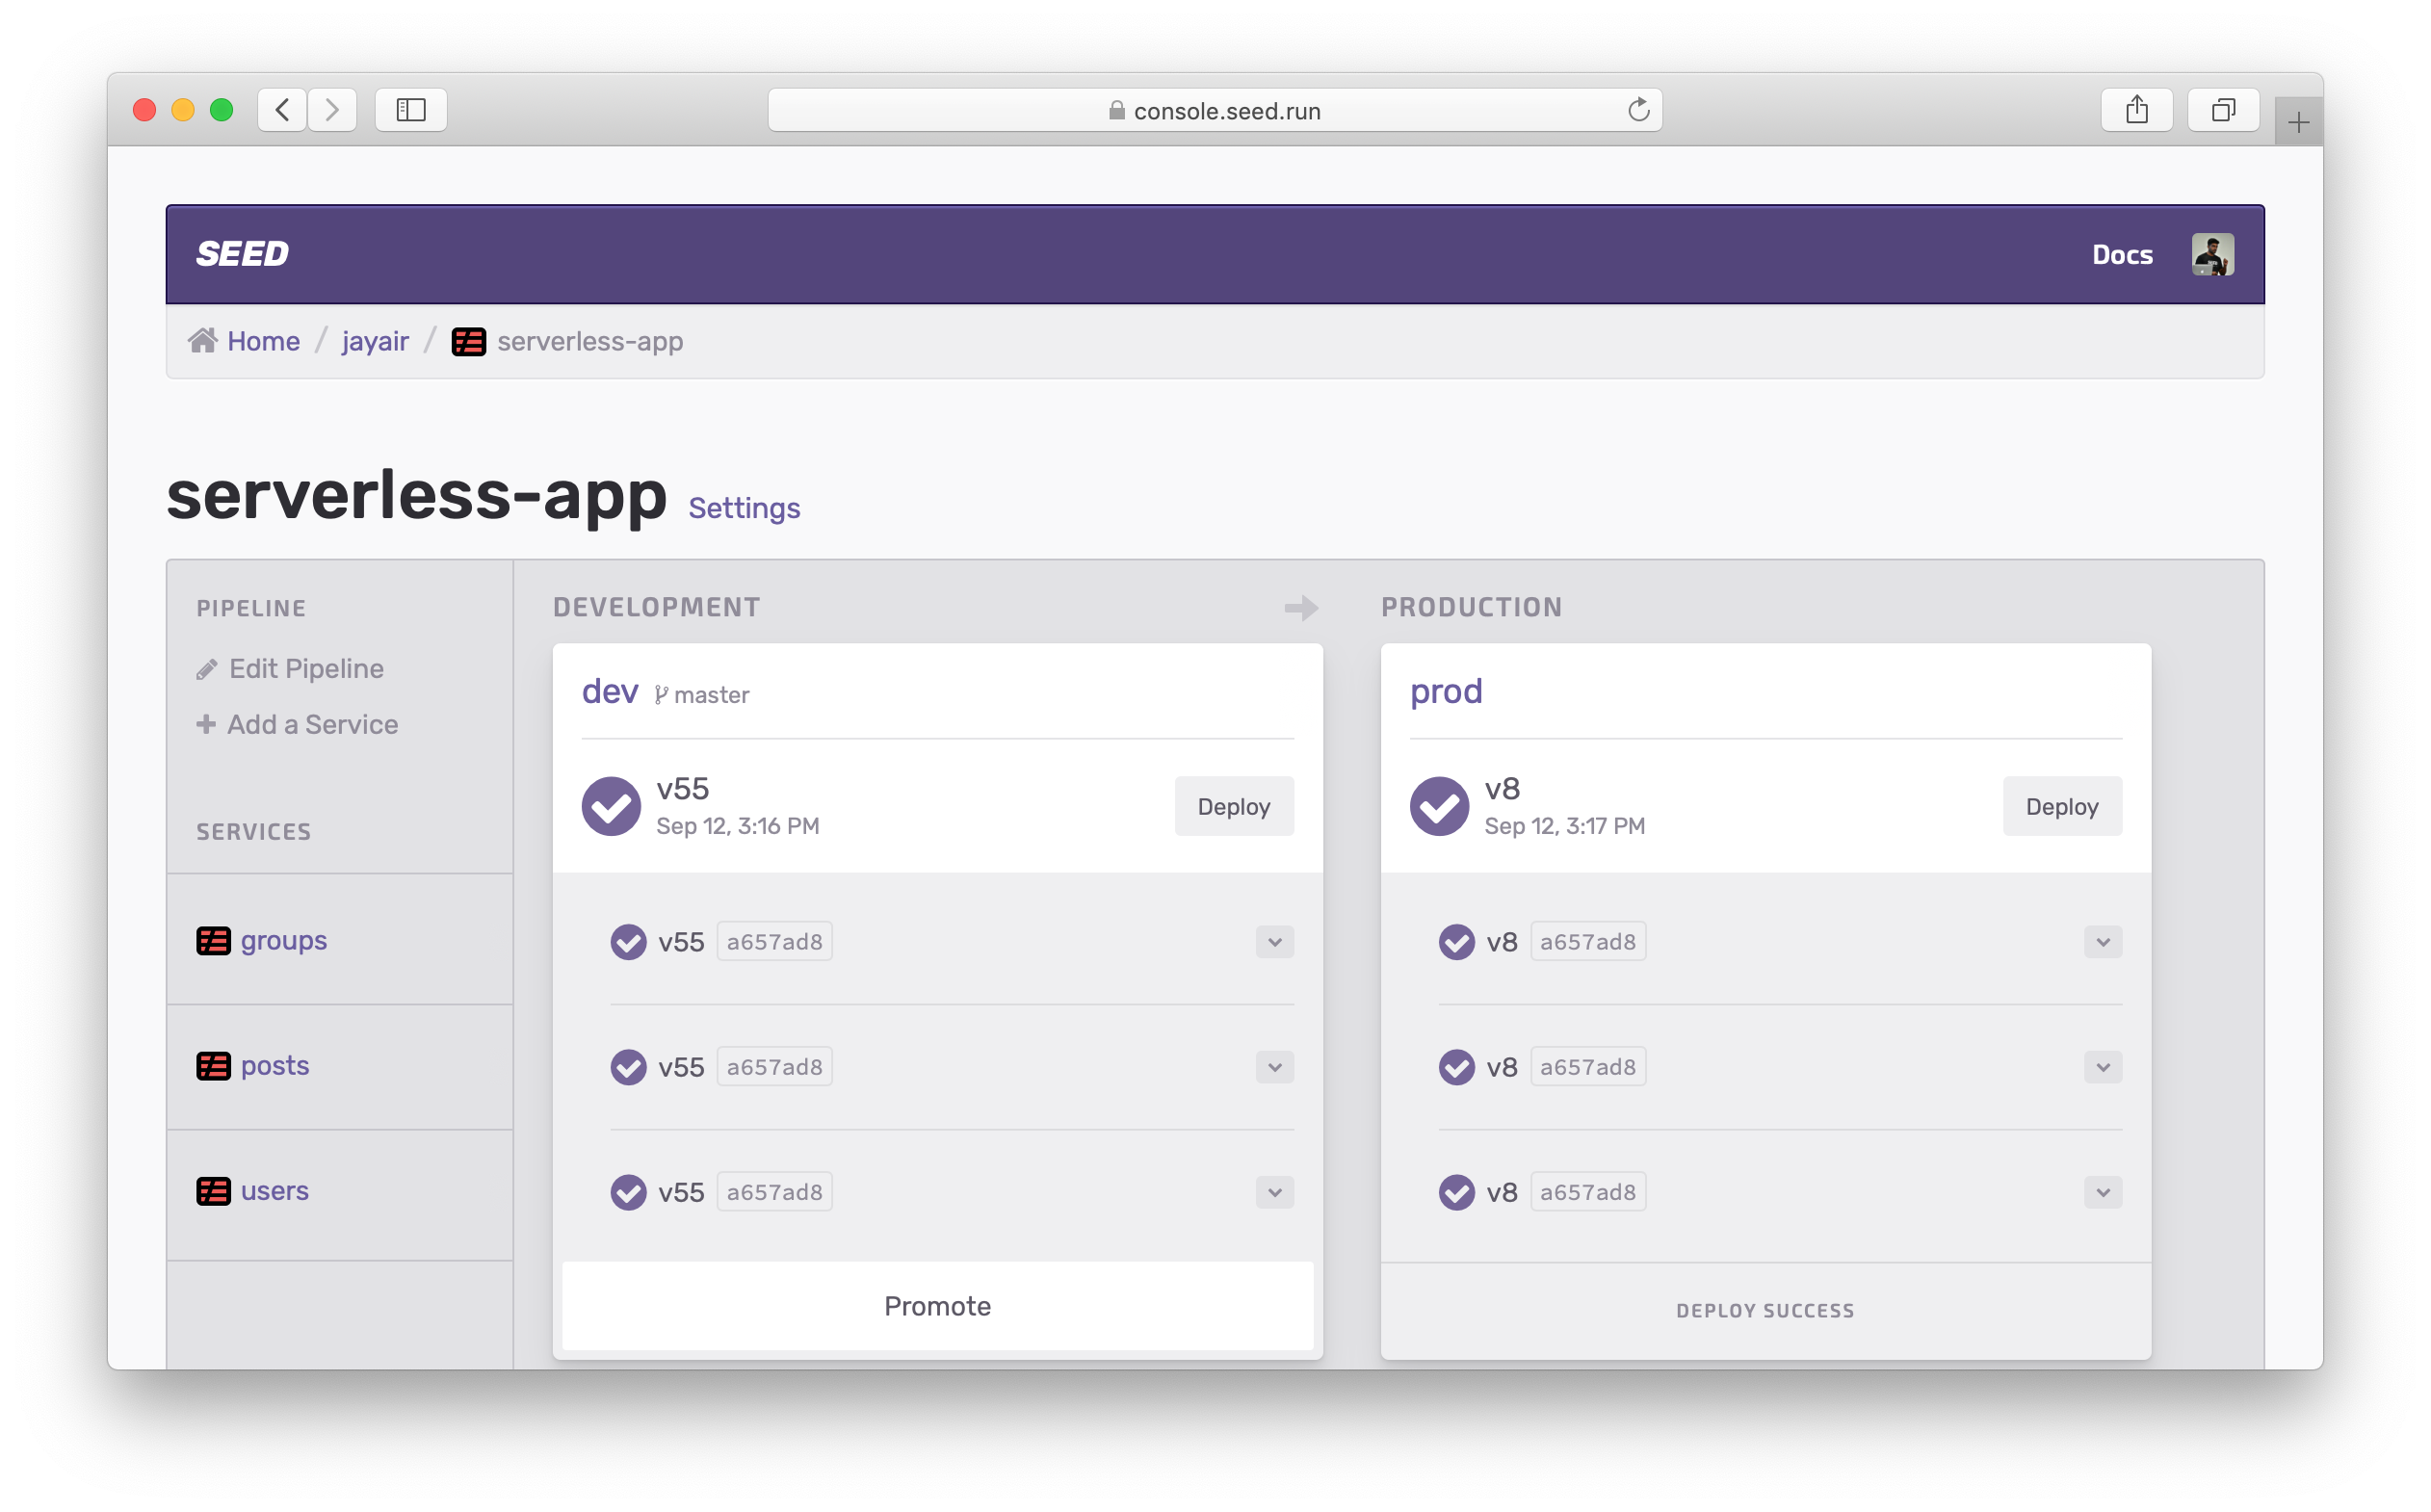2431x1512 pixels.
Task: Reload the page with the refresh icon
Action: pyautogui.click(x=1638, y=110)
